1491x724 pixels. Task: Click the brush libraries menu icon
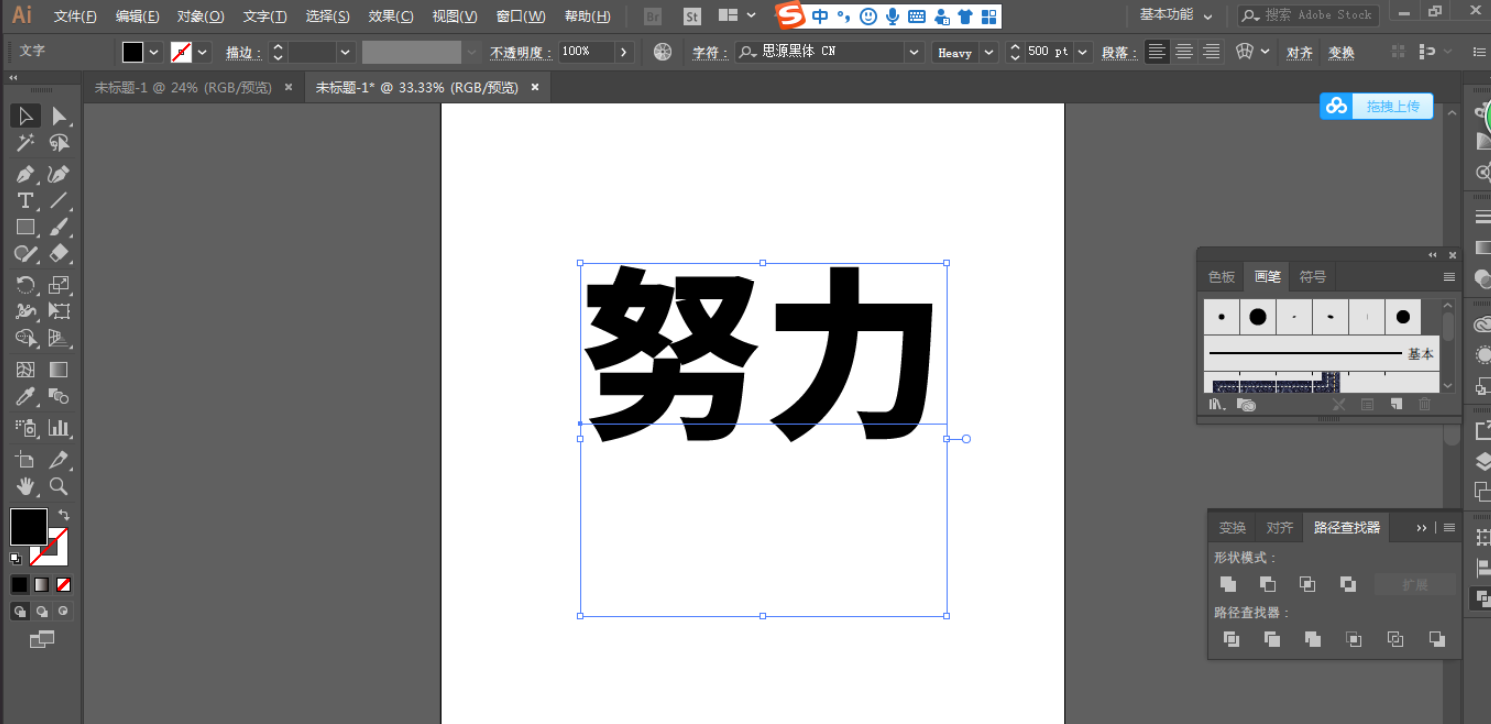coord(1216,404)
